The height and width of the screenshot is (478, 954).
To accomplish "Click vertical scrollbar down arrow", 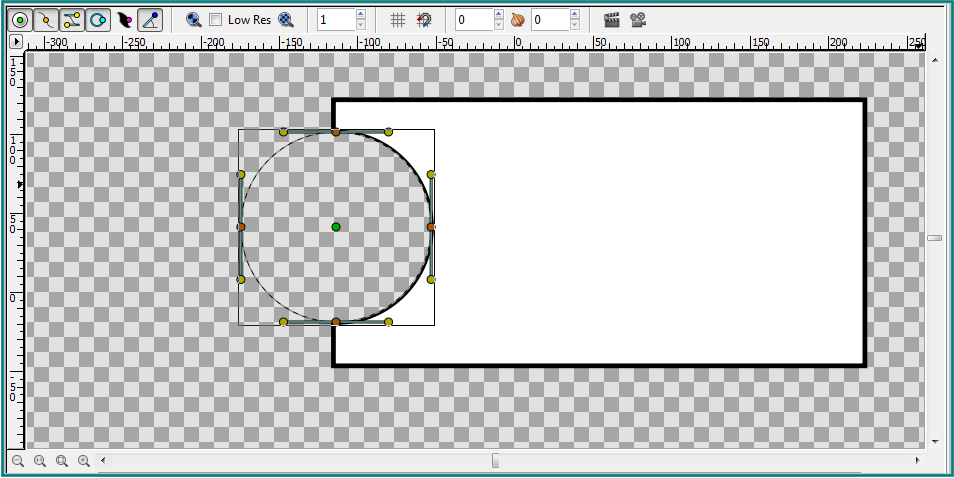I will pos(935,441).
